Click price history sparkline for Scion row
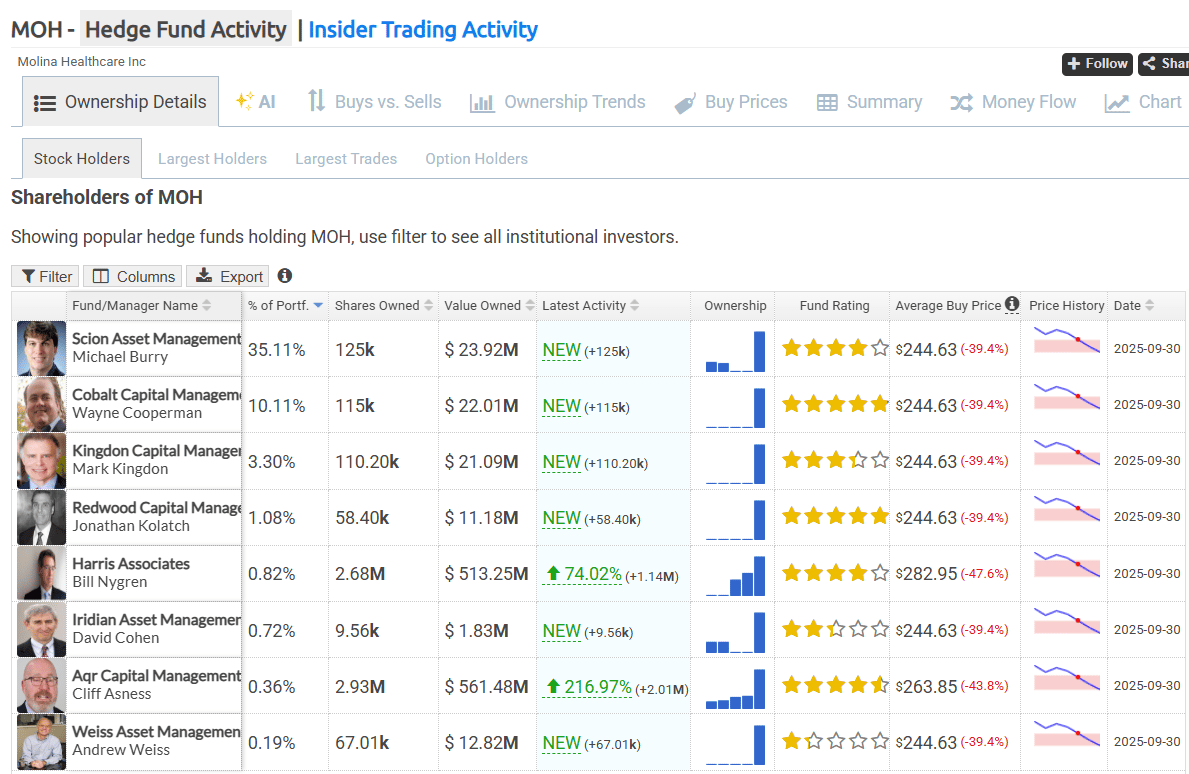Screen dimensions: 1189x774 pos(1066,340)
